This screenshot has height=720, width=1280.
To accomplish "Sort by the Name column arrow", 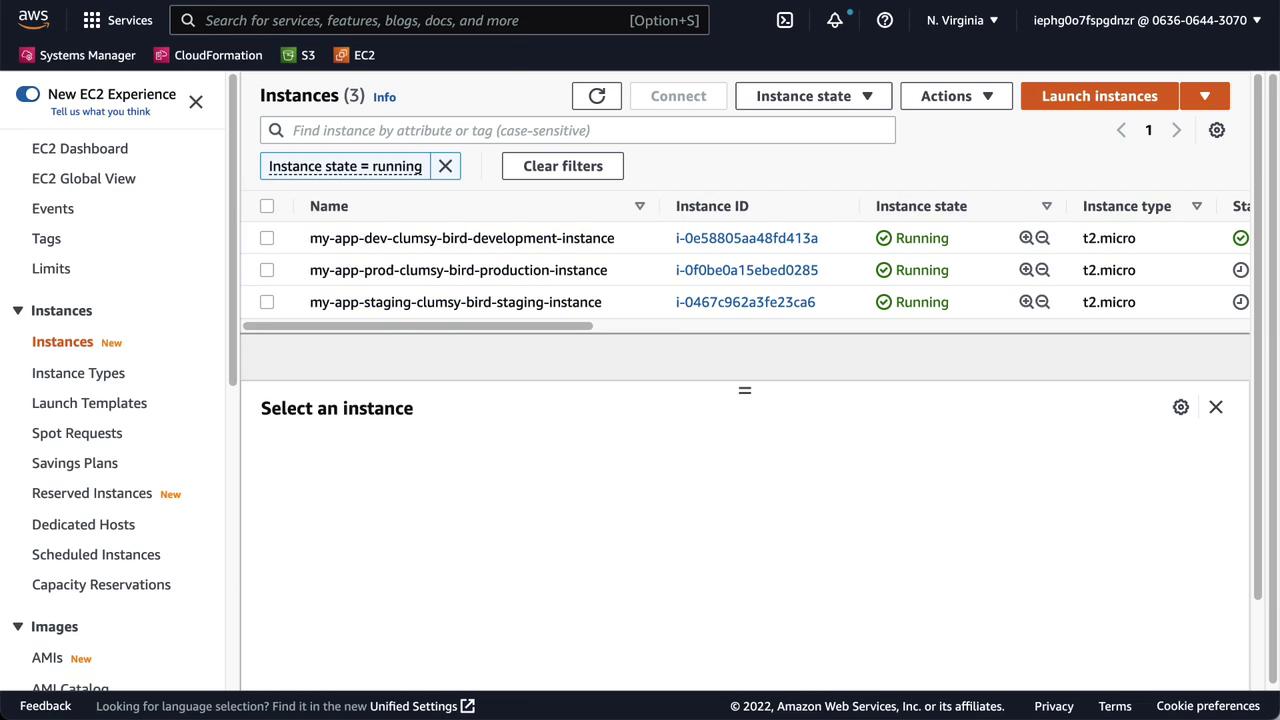I will point(640,206).
